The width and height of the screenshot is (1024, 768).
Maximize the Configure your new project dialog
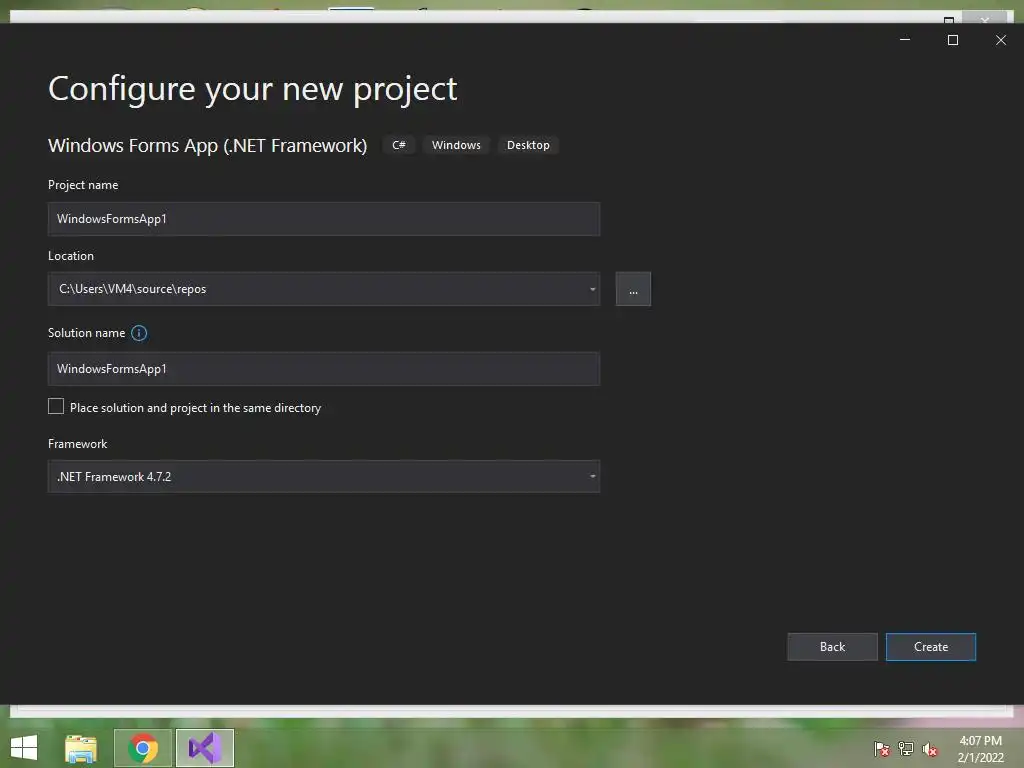pos(953,40)
